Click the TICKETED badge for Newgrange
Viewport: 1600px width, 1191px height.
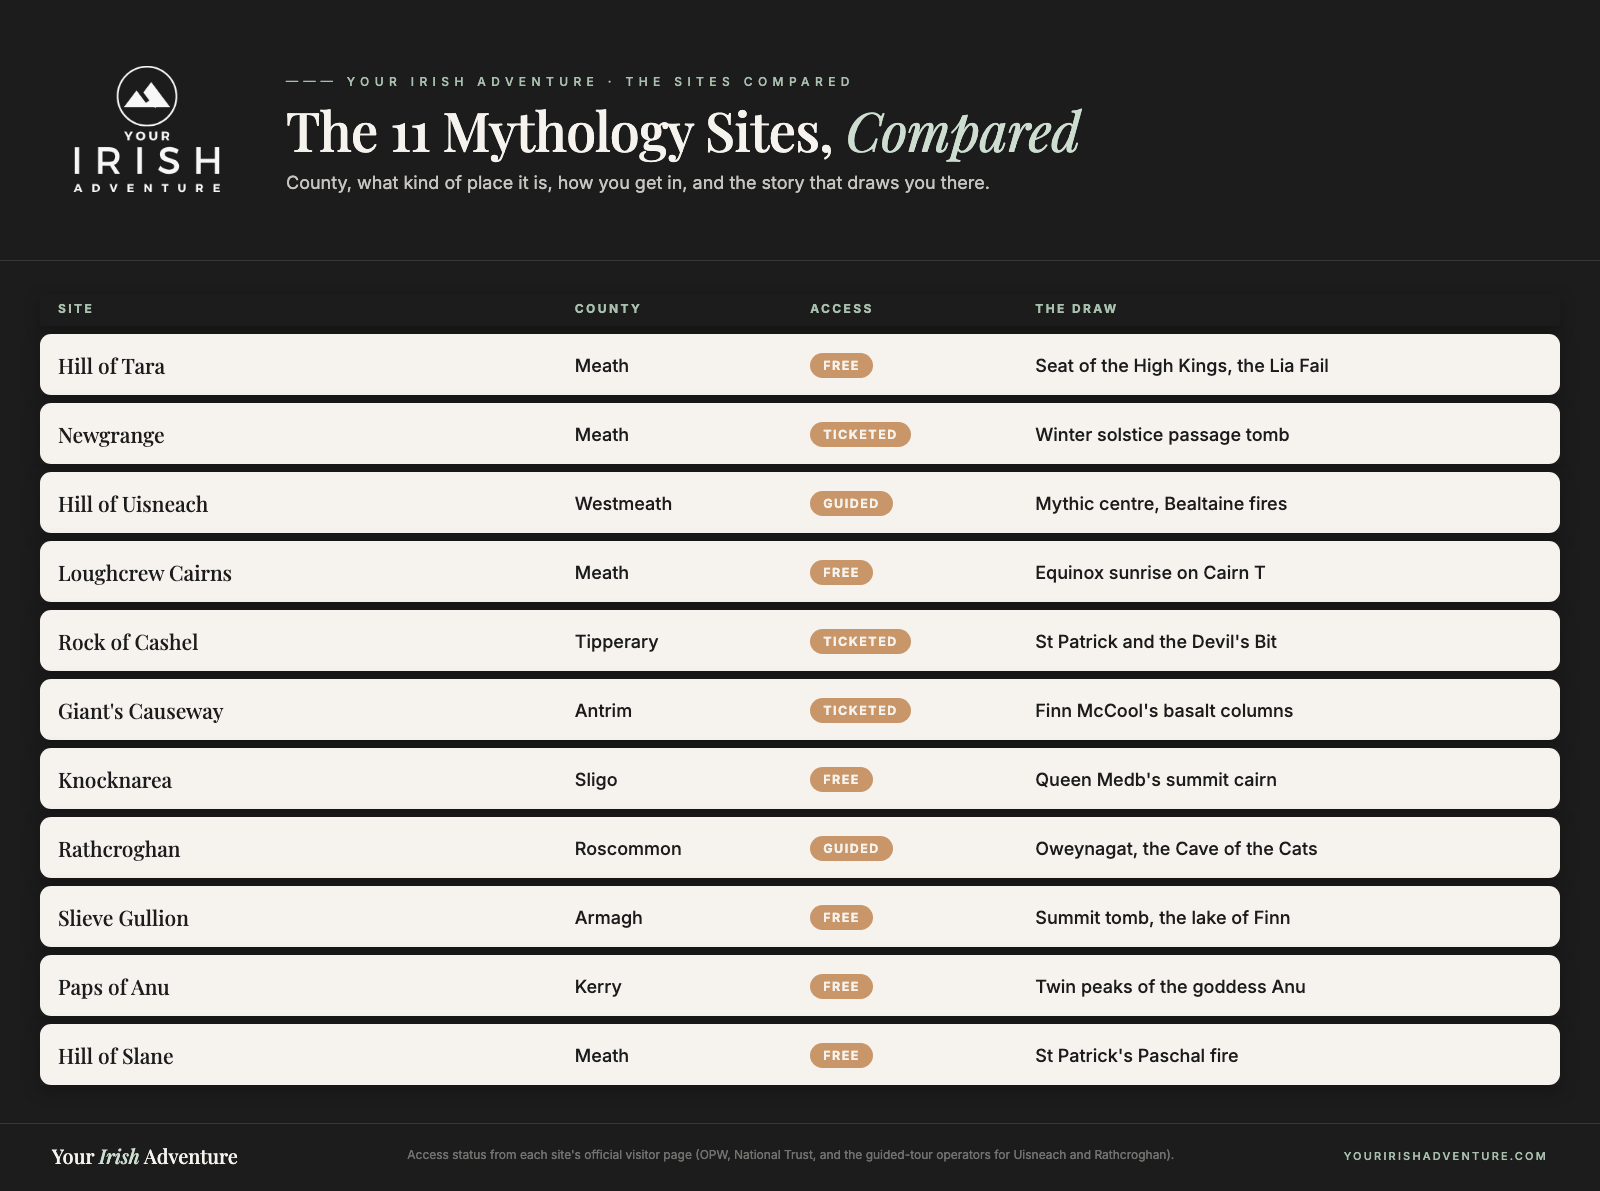coord(860,435)
